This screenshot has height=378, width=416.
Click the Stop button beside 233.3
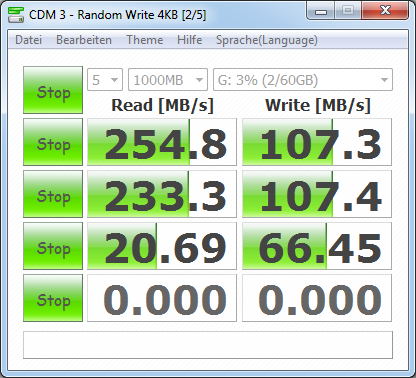pos(53,194)
